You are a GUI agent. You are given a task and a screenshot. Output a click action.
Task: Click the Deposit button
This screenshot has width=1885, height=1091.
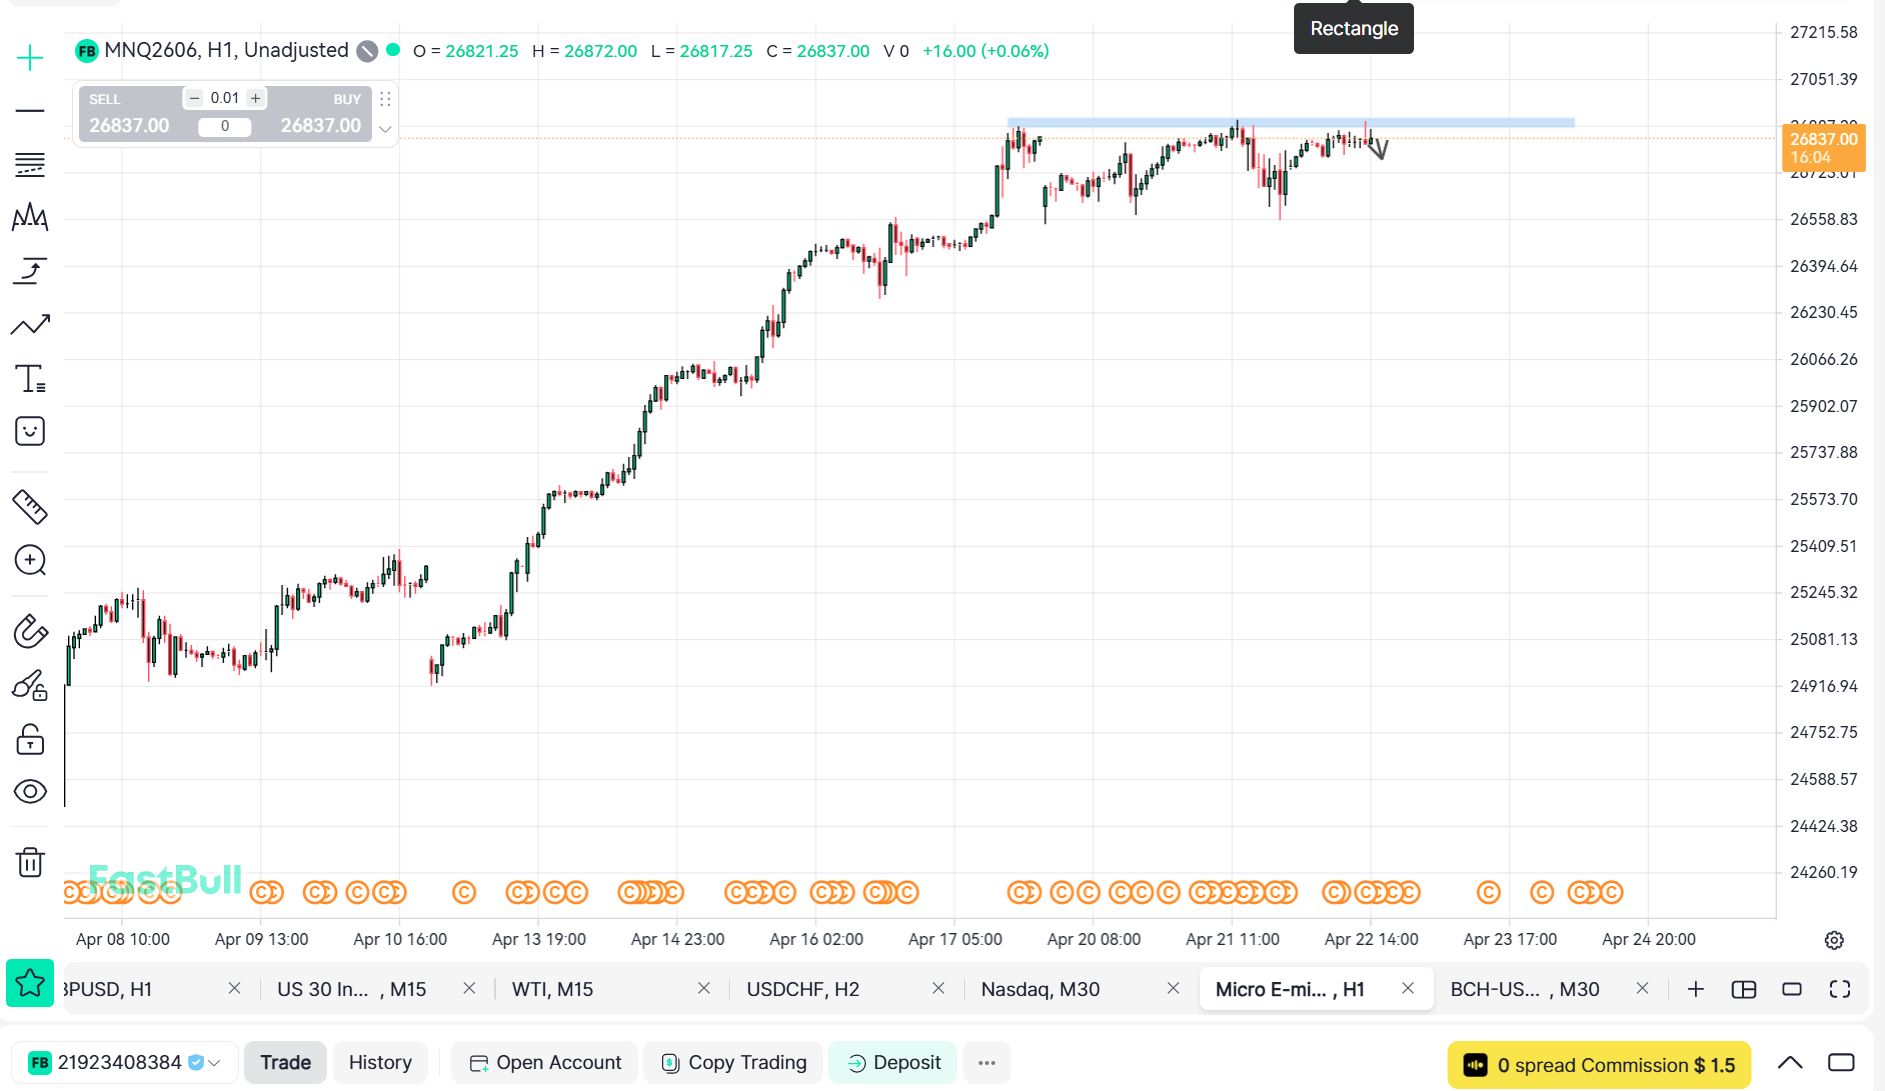[x=893, y=1063]
